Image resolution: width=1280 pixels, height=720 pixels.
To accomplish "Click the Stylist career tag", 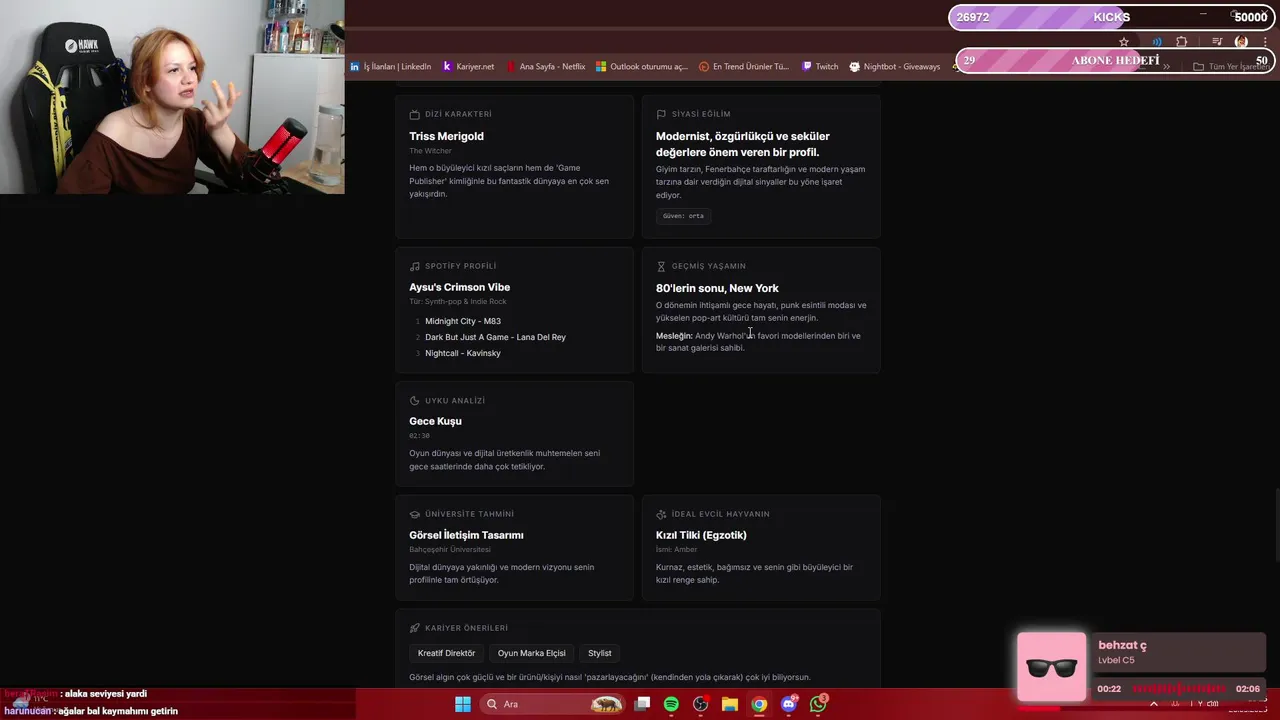I will pyautogui.click(x=599, y=653).
